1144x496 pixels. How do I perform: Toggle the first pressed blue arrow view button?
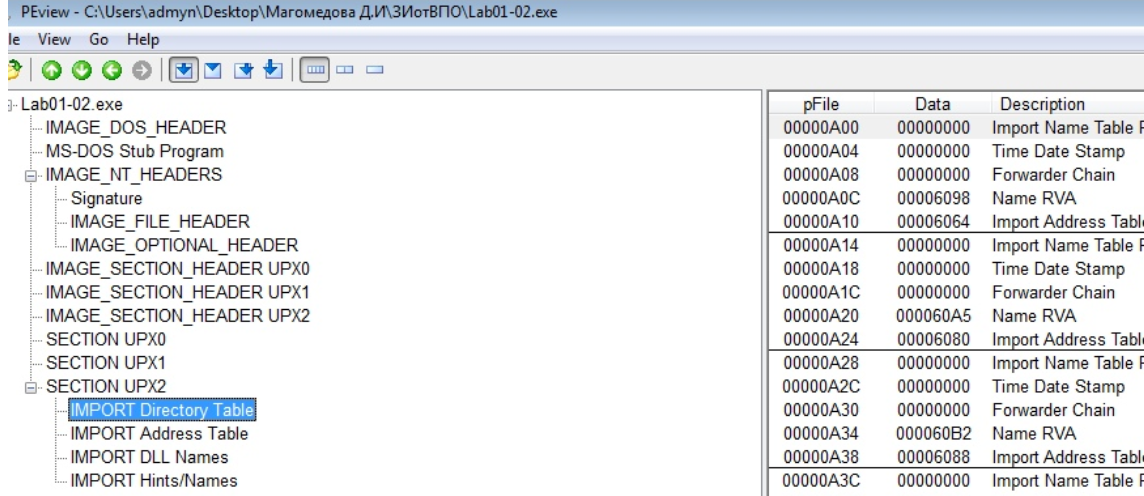click(185, 70)
